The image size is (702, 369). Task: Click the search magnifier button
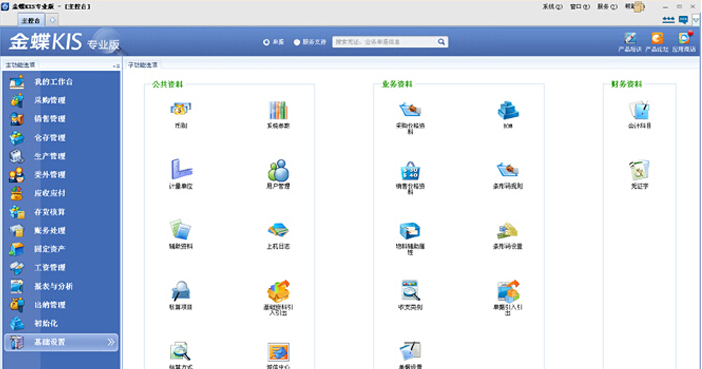click(441, 42)
